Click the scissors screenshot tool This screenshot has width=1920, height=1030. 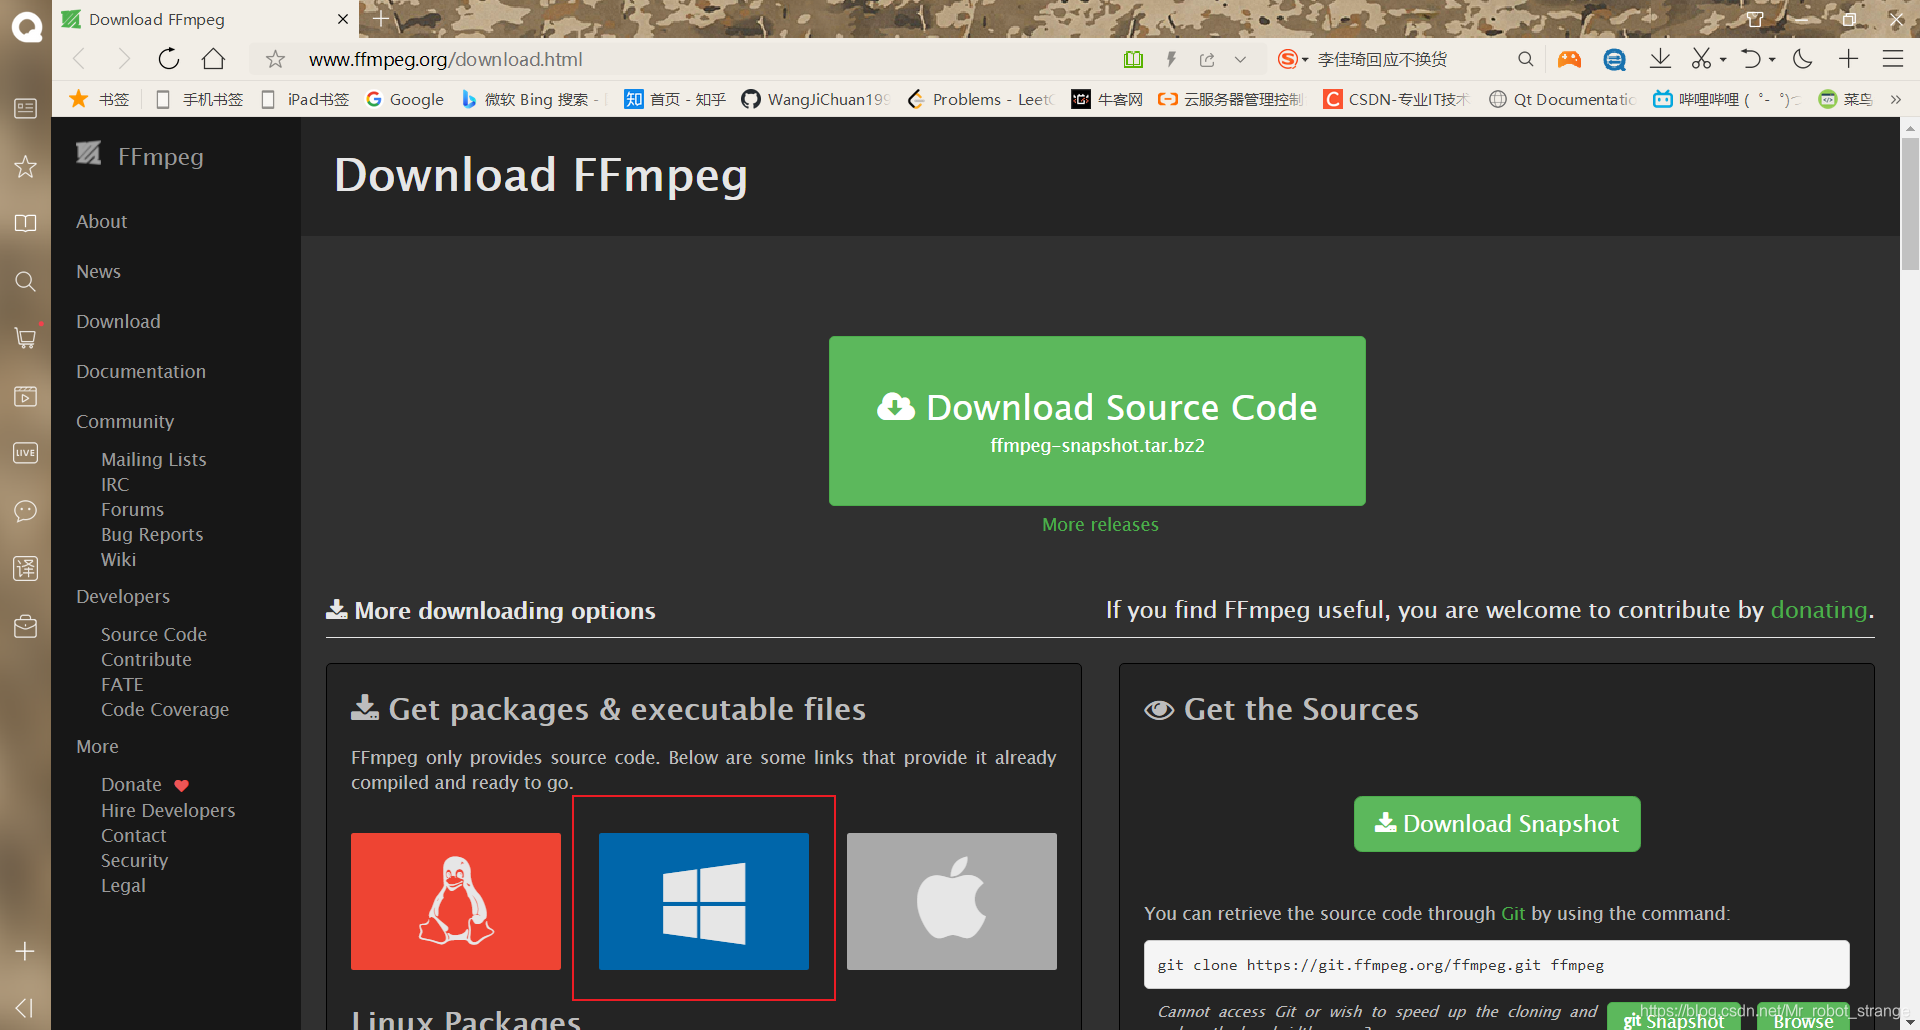point(1701,59)
